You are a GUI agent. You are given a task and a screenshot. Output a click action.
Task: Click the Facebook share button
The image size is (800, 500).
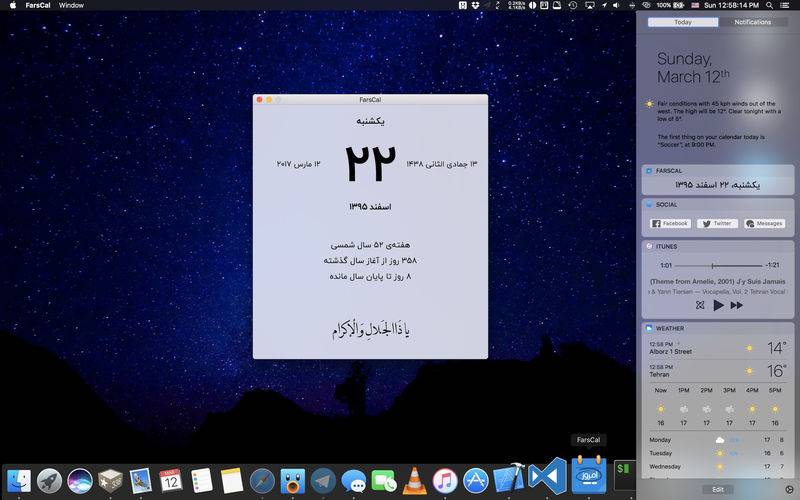point(670,224)
